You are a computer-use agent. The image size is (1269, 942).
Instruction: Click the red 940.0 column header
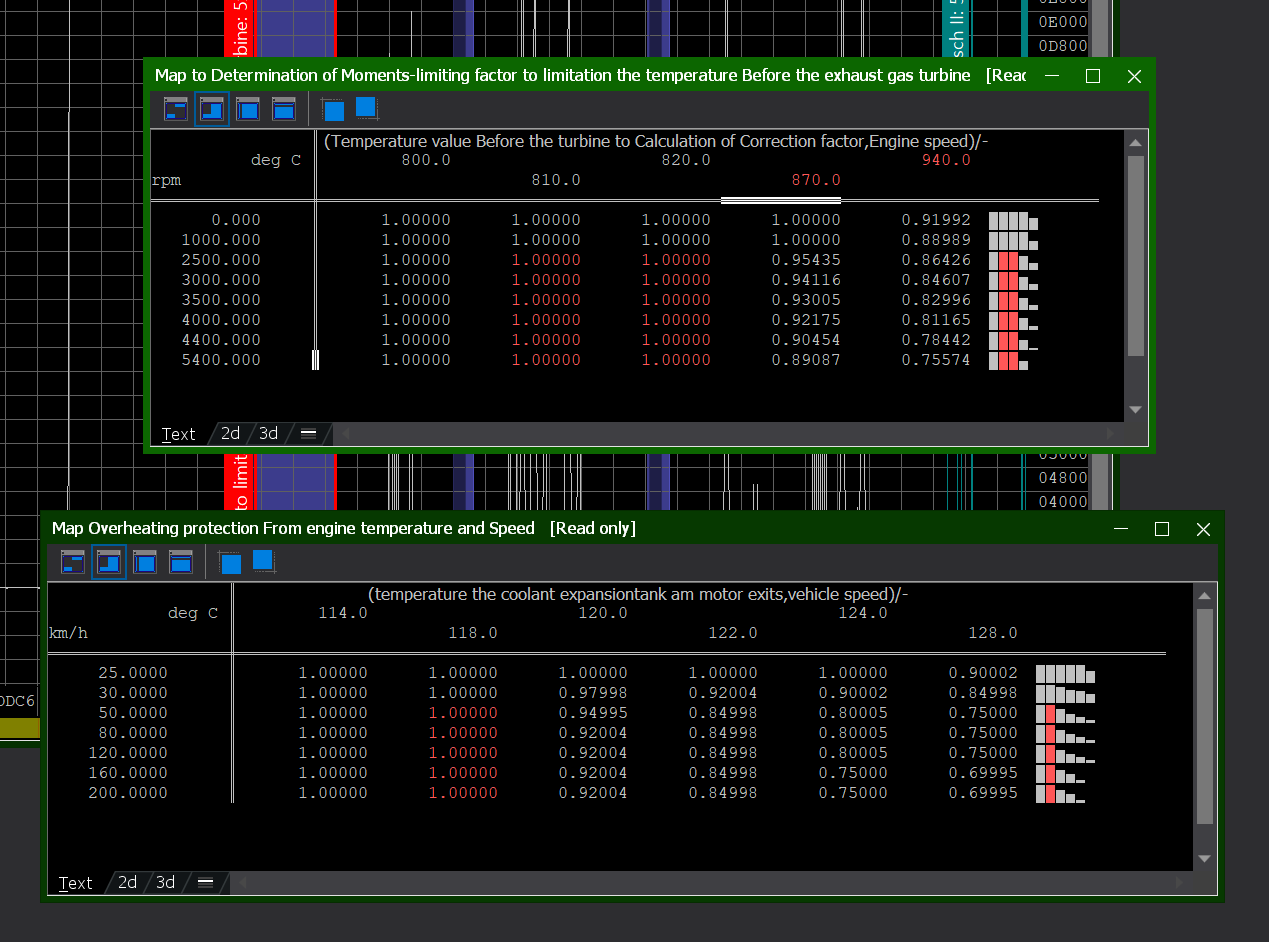tap(946, 160)
